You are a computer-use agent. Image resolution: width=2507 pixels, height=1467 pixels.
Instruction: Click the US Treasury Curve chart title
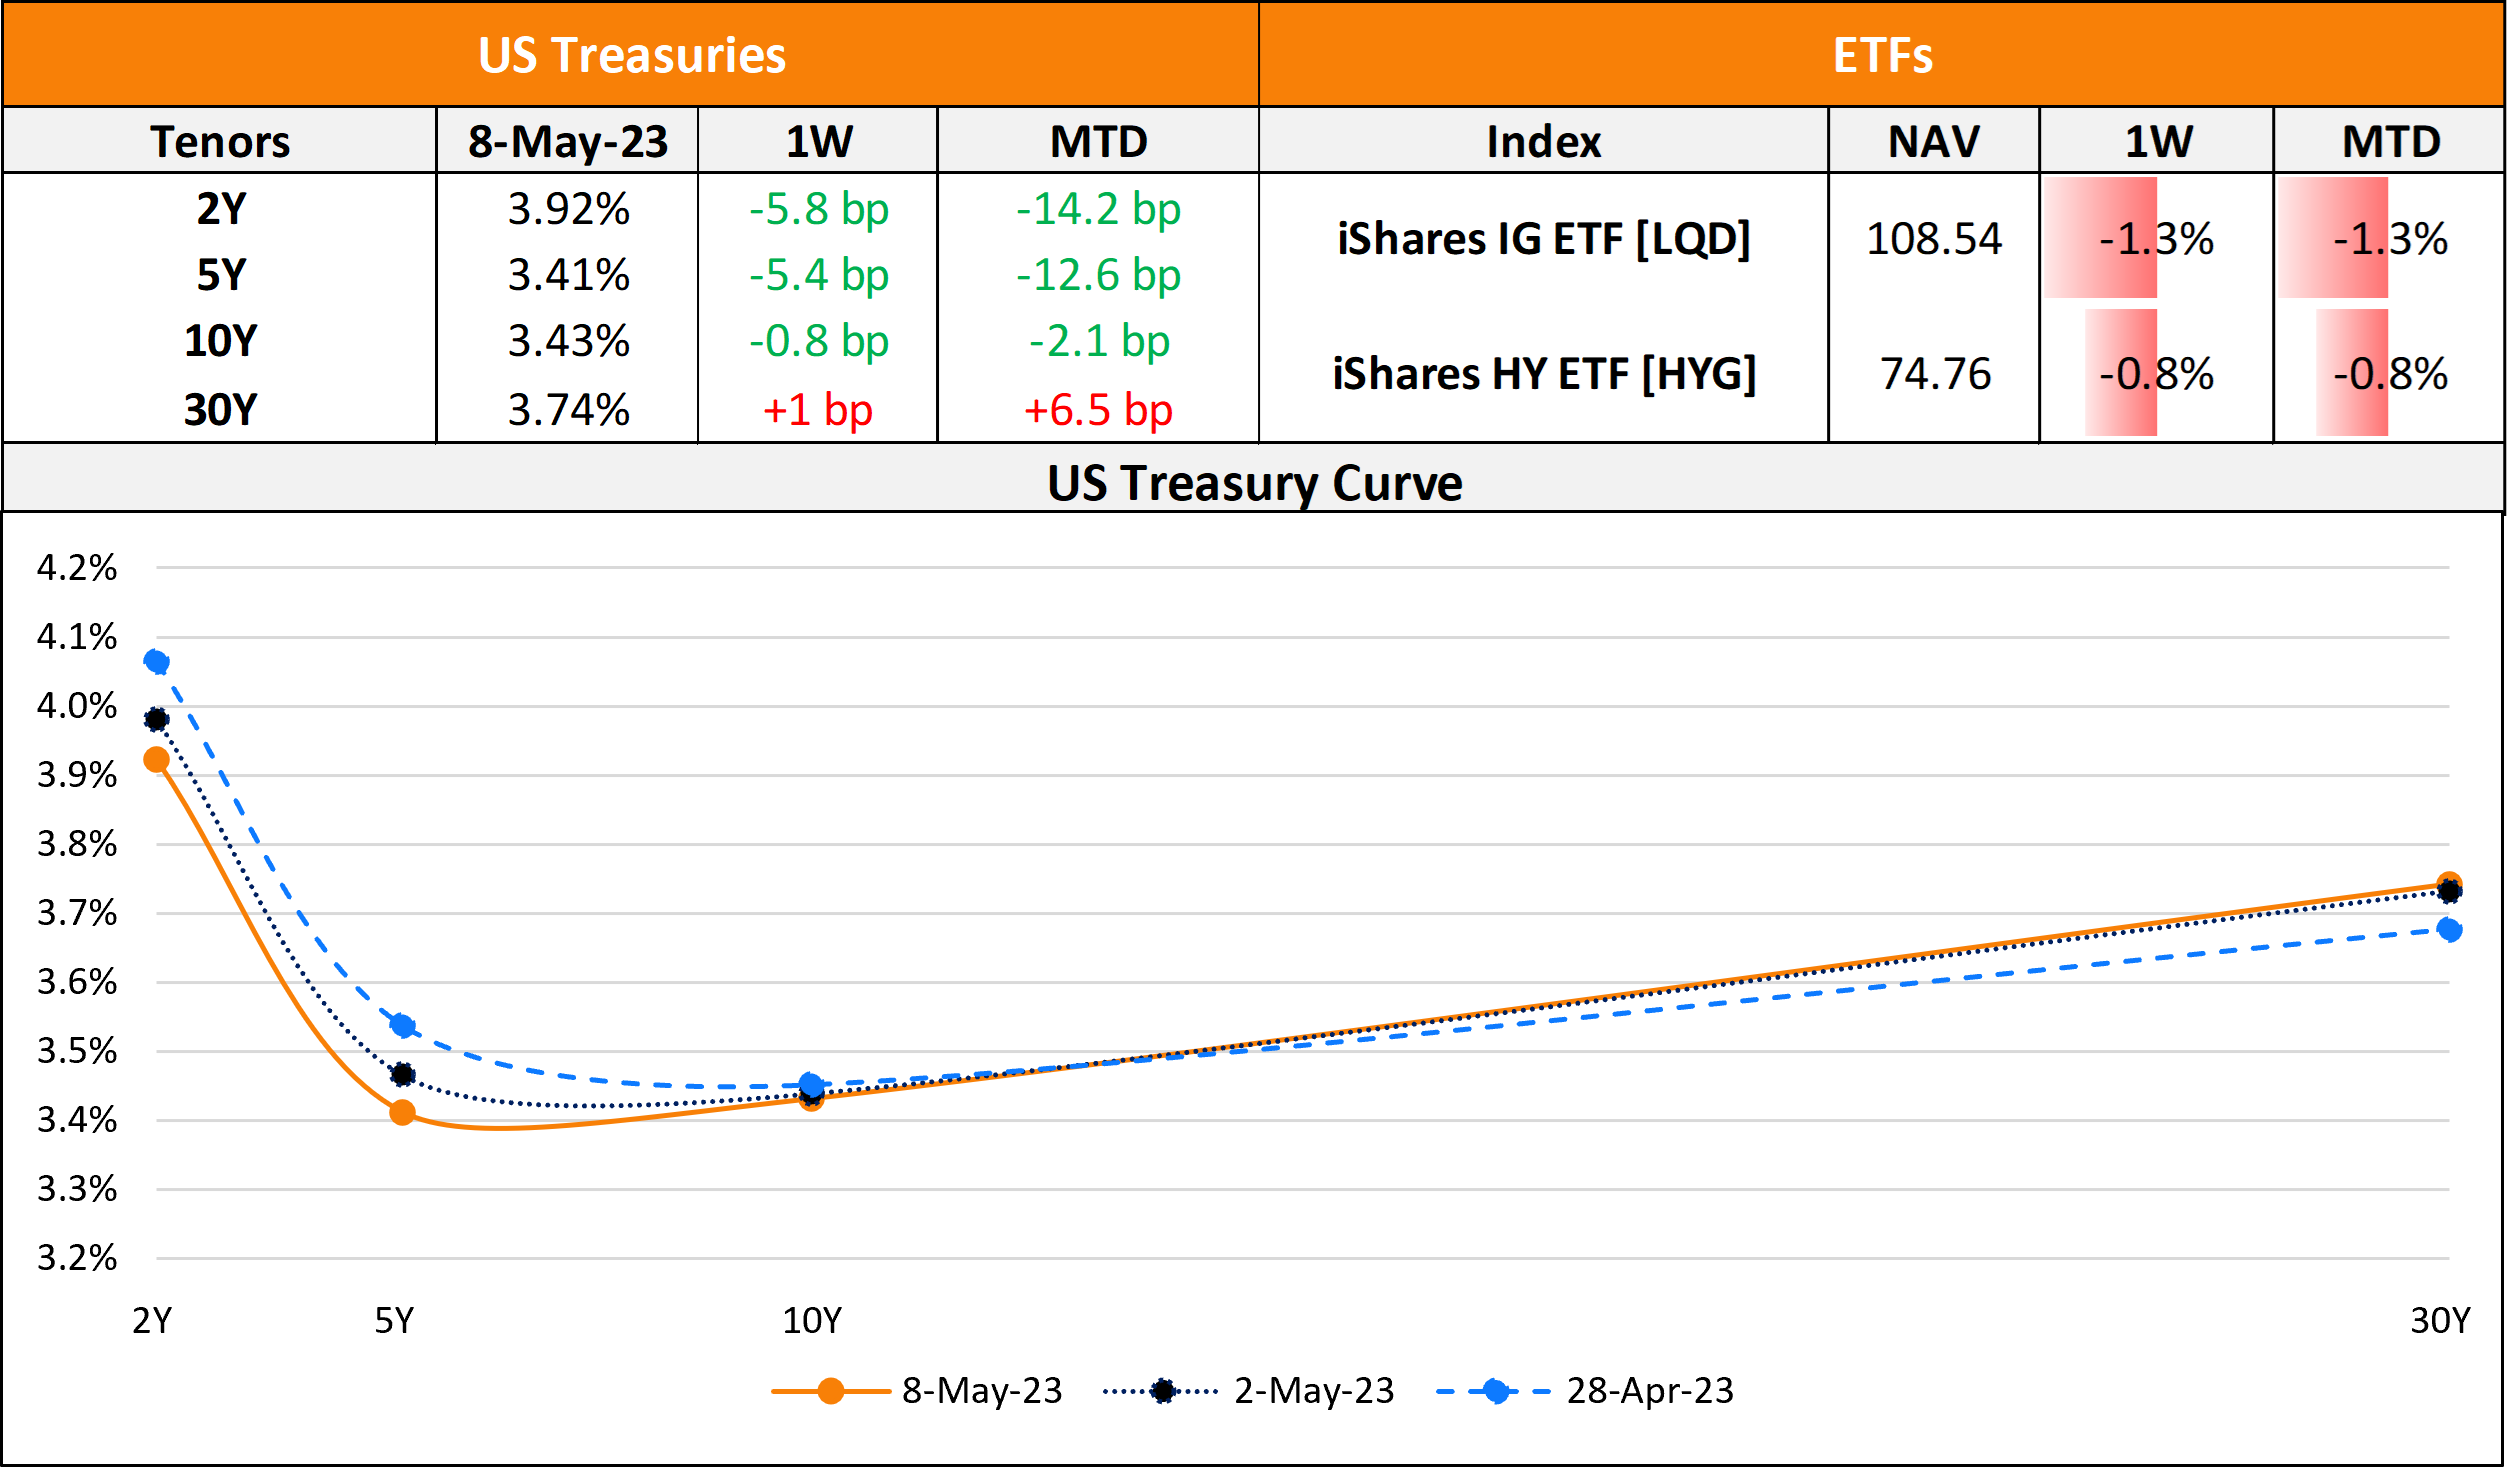(x=1254, y=483)
